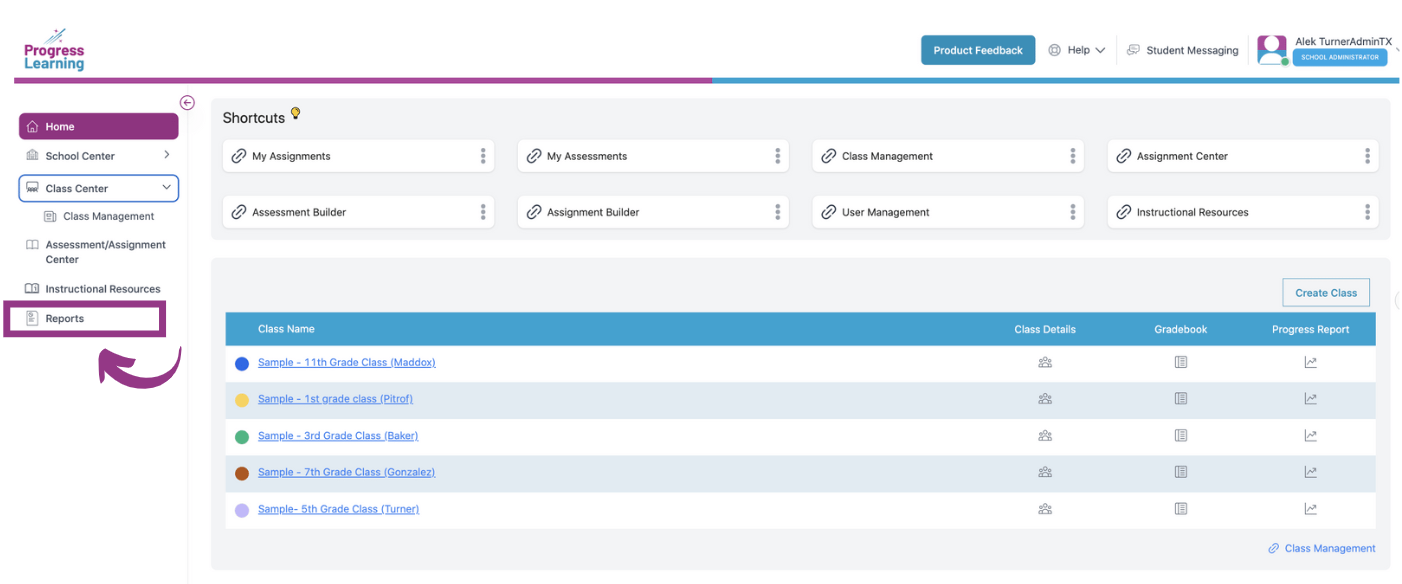Open the Instructional Resources shortcut card
Viewport: 1402px width, 584px height.
pos(1243,212)
